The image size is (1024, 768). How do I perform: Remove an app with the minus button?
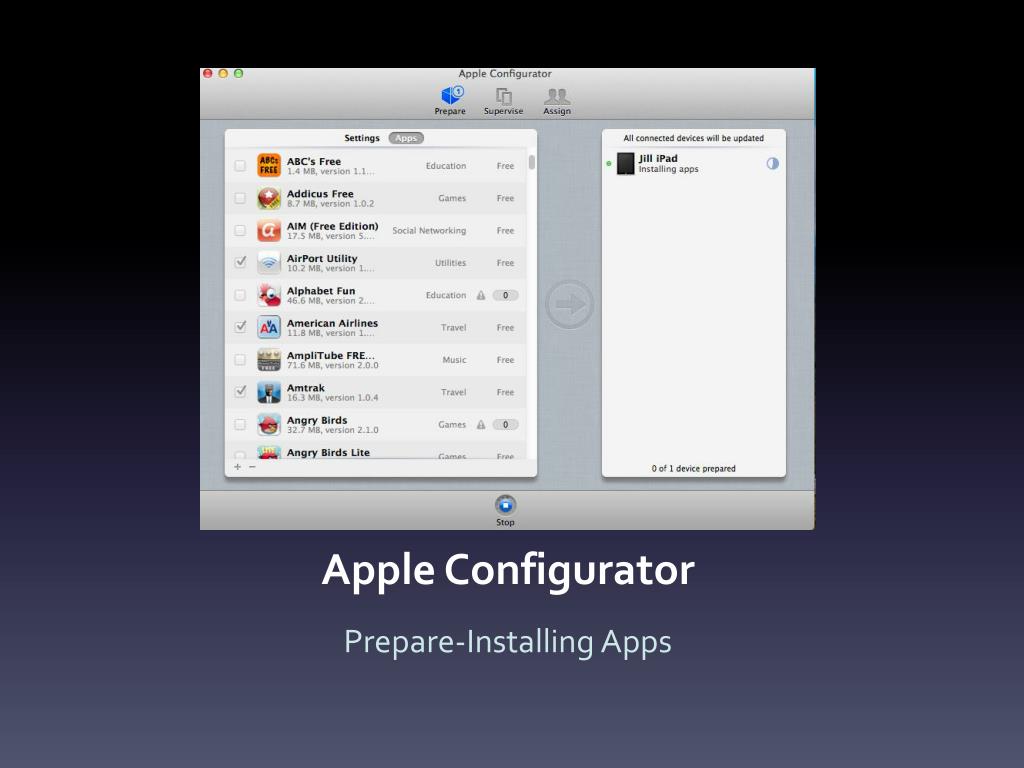pyautogui.click(x=252, y=467)
